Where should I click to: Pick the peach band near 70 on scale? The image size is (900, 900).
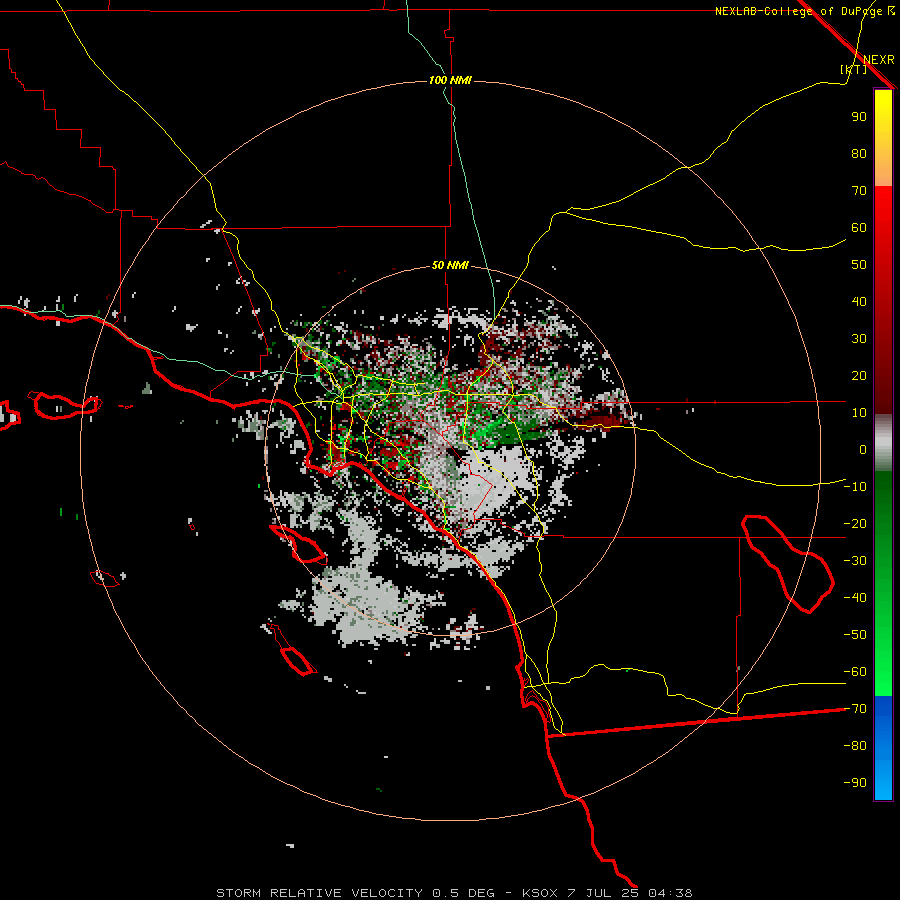coord(883,178)
